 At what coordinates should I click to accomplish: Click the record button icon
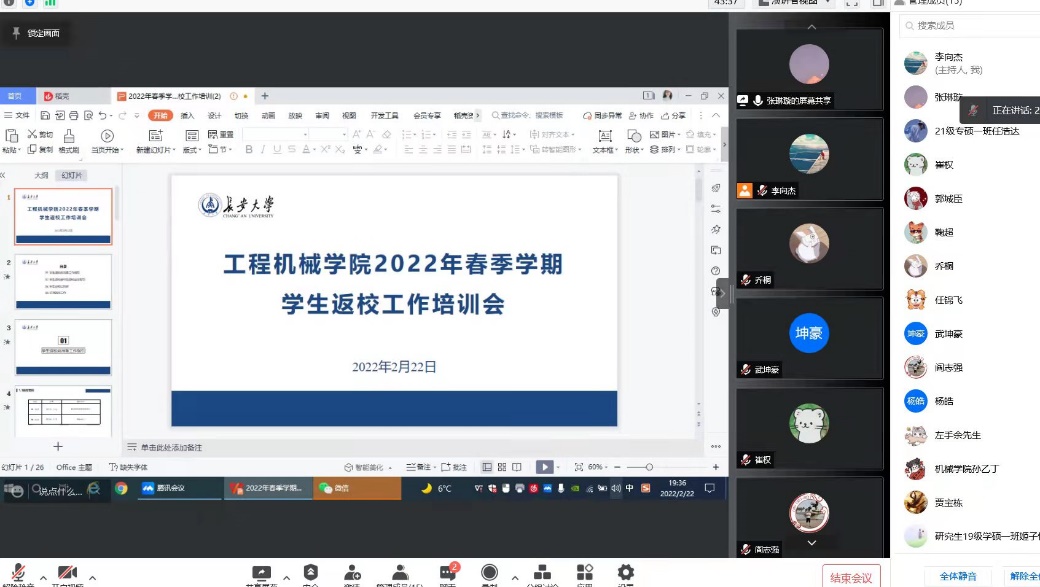(489, 573)
